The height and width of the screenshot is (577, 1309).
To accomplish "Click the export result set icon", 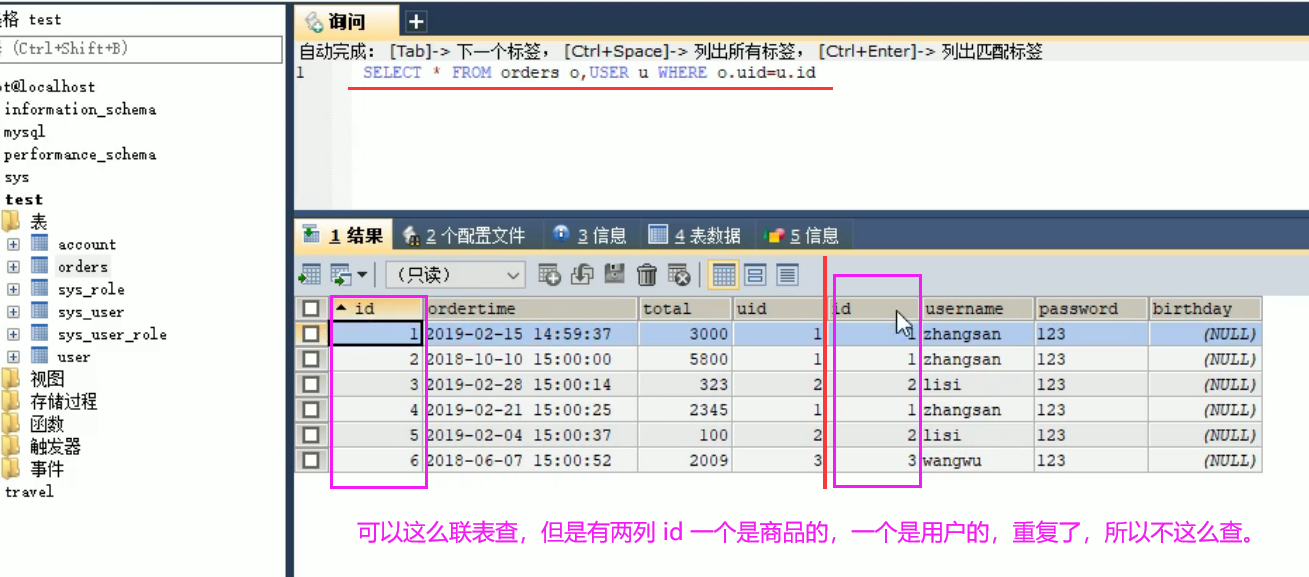I will 310,274.
